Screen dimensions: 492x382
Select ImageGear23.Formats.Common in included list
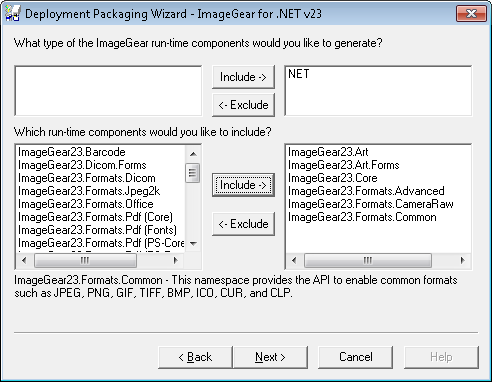tap(362, 217)
